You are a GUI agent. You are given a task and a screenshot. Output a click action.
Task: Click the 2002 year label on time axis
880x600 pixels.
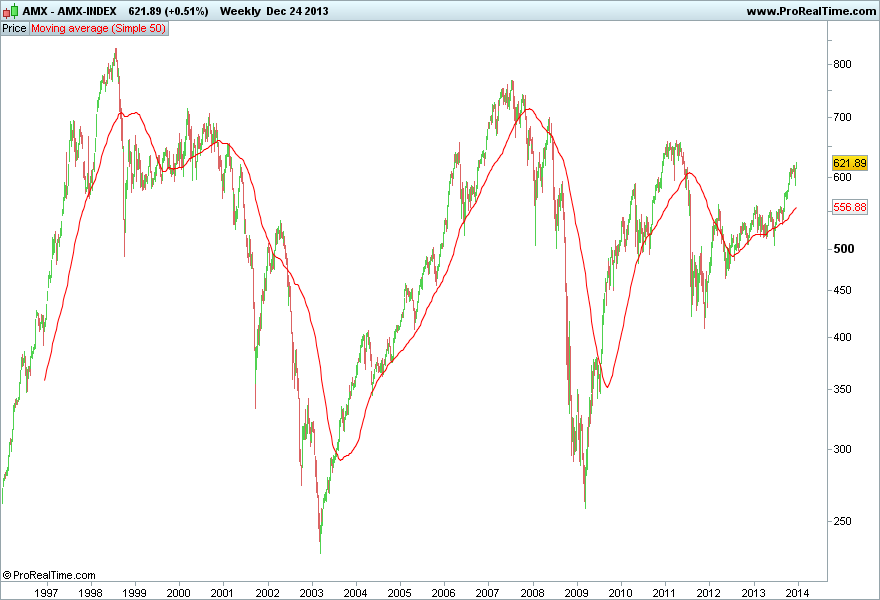point(267,593)
